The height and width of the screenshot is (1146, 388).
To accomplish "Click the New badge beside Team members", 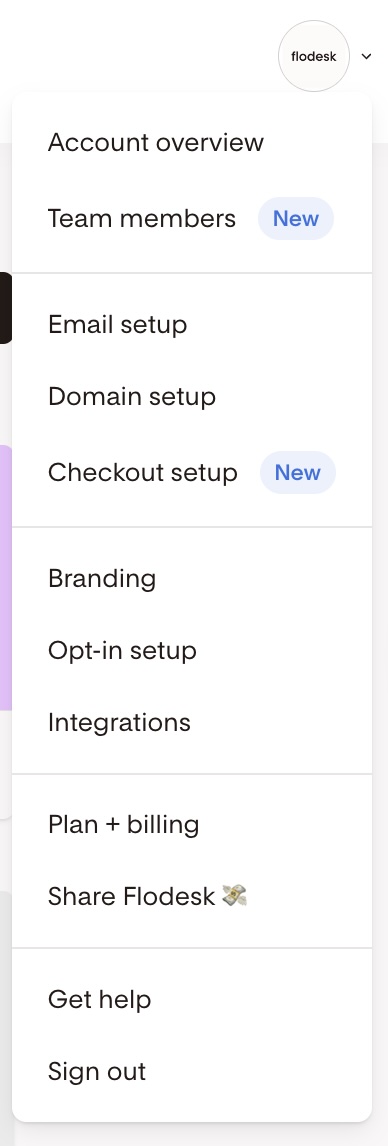I will tap(296, 219).
